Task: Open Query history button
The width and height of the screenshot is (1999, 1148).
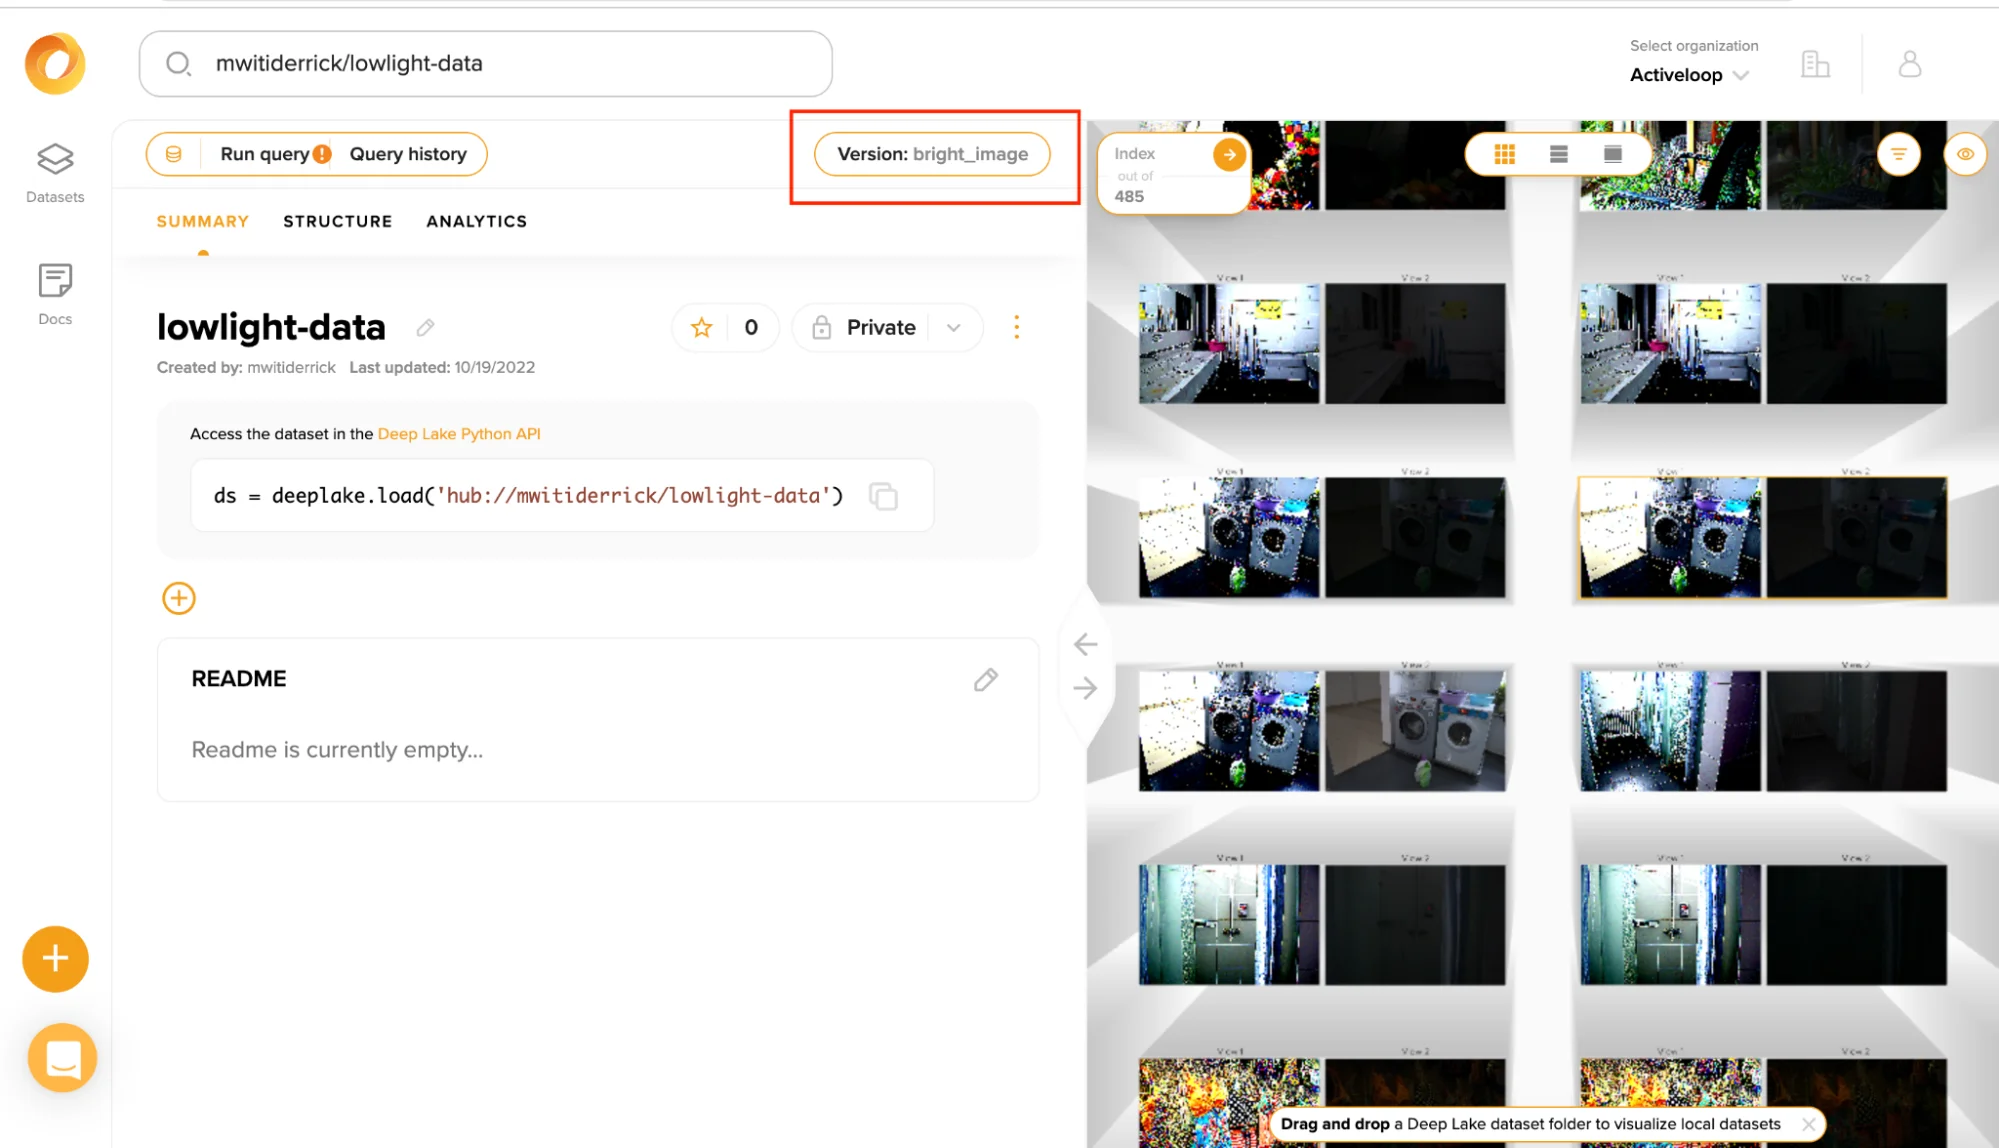Action: [408, 152]
